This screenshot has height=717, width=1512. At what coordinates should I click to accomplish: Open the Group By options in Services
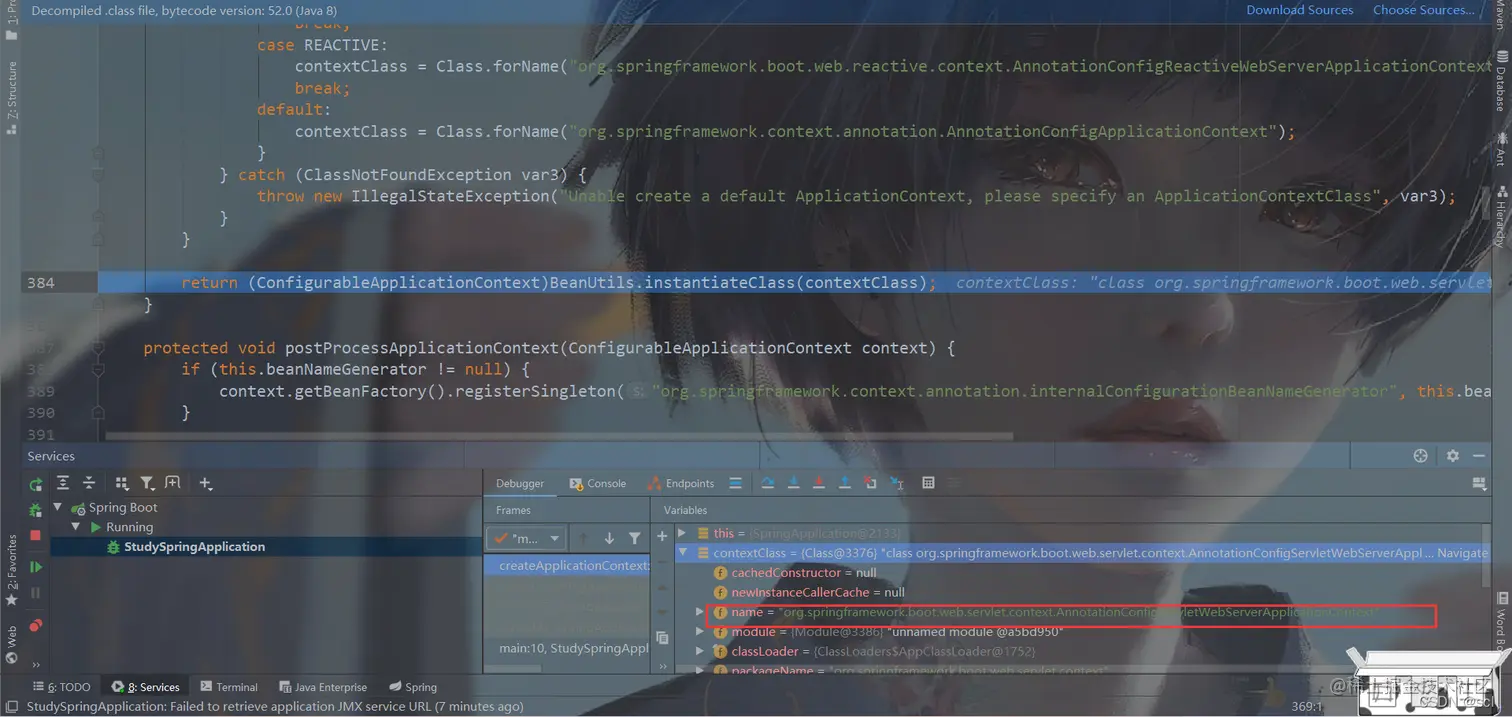pos(122,483)
